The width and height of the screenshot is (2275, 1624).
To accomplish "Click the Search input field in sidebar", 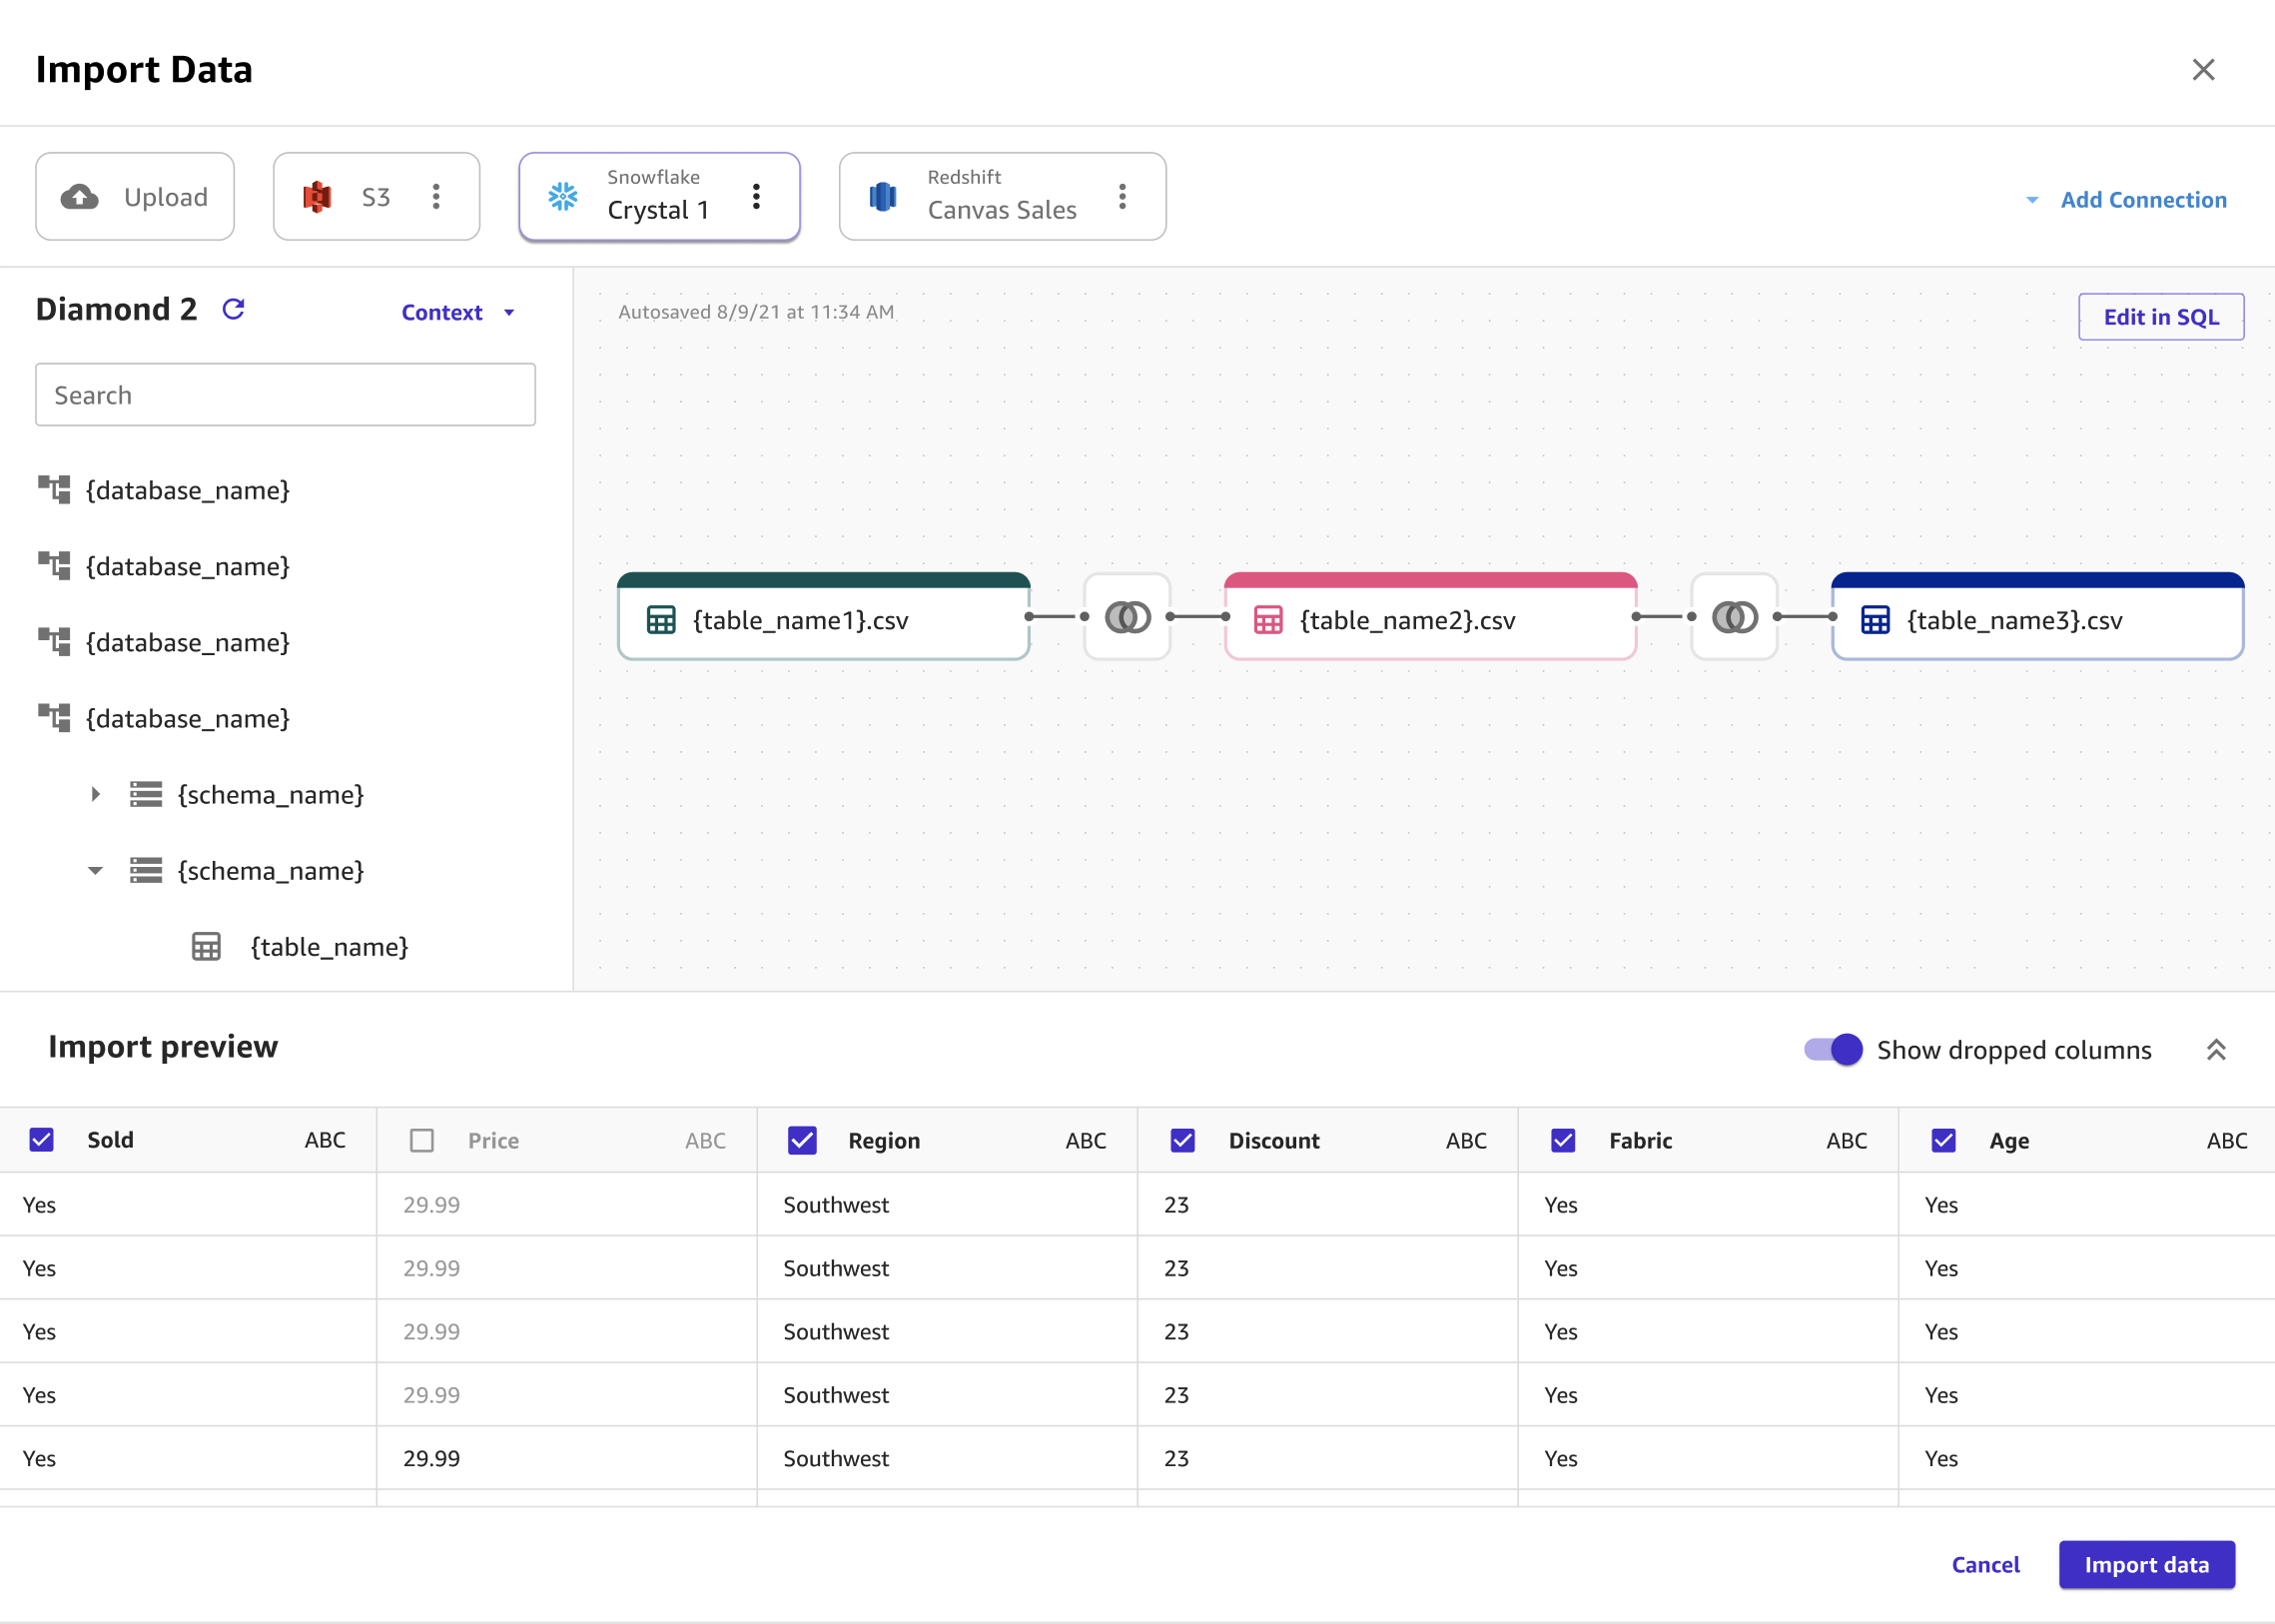I will pyautogui.click(x=287, y=394).
